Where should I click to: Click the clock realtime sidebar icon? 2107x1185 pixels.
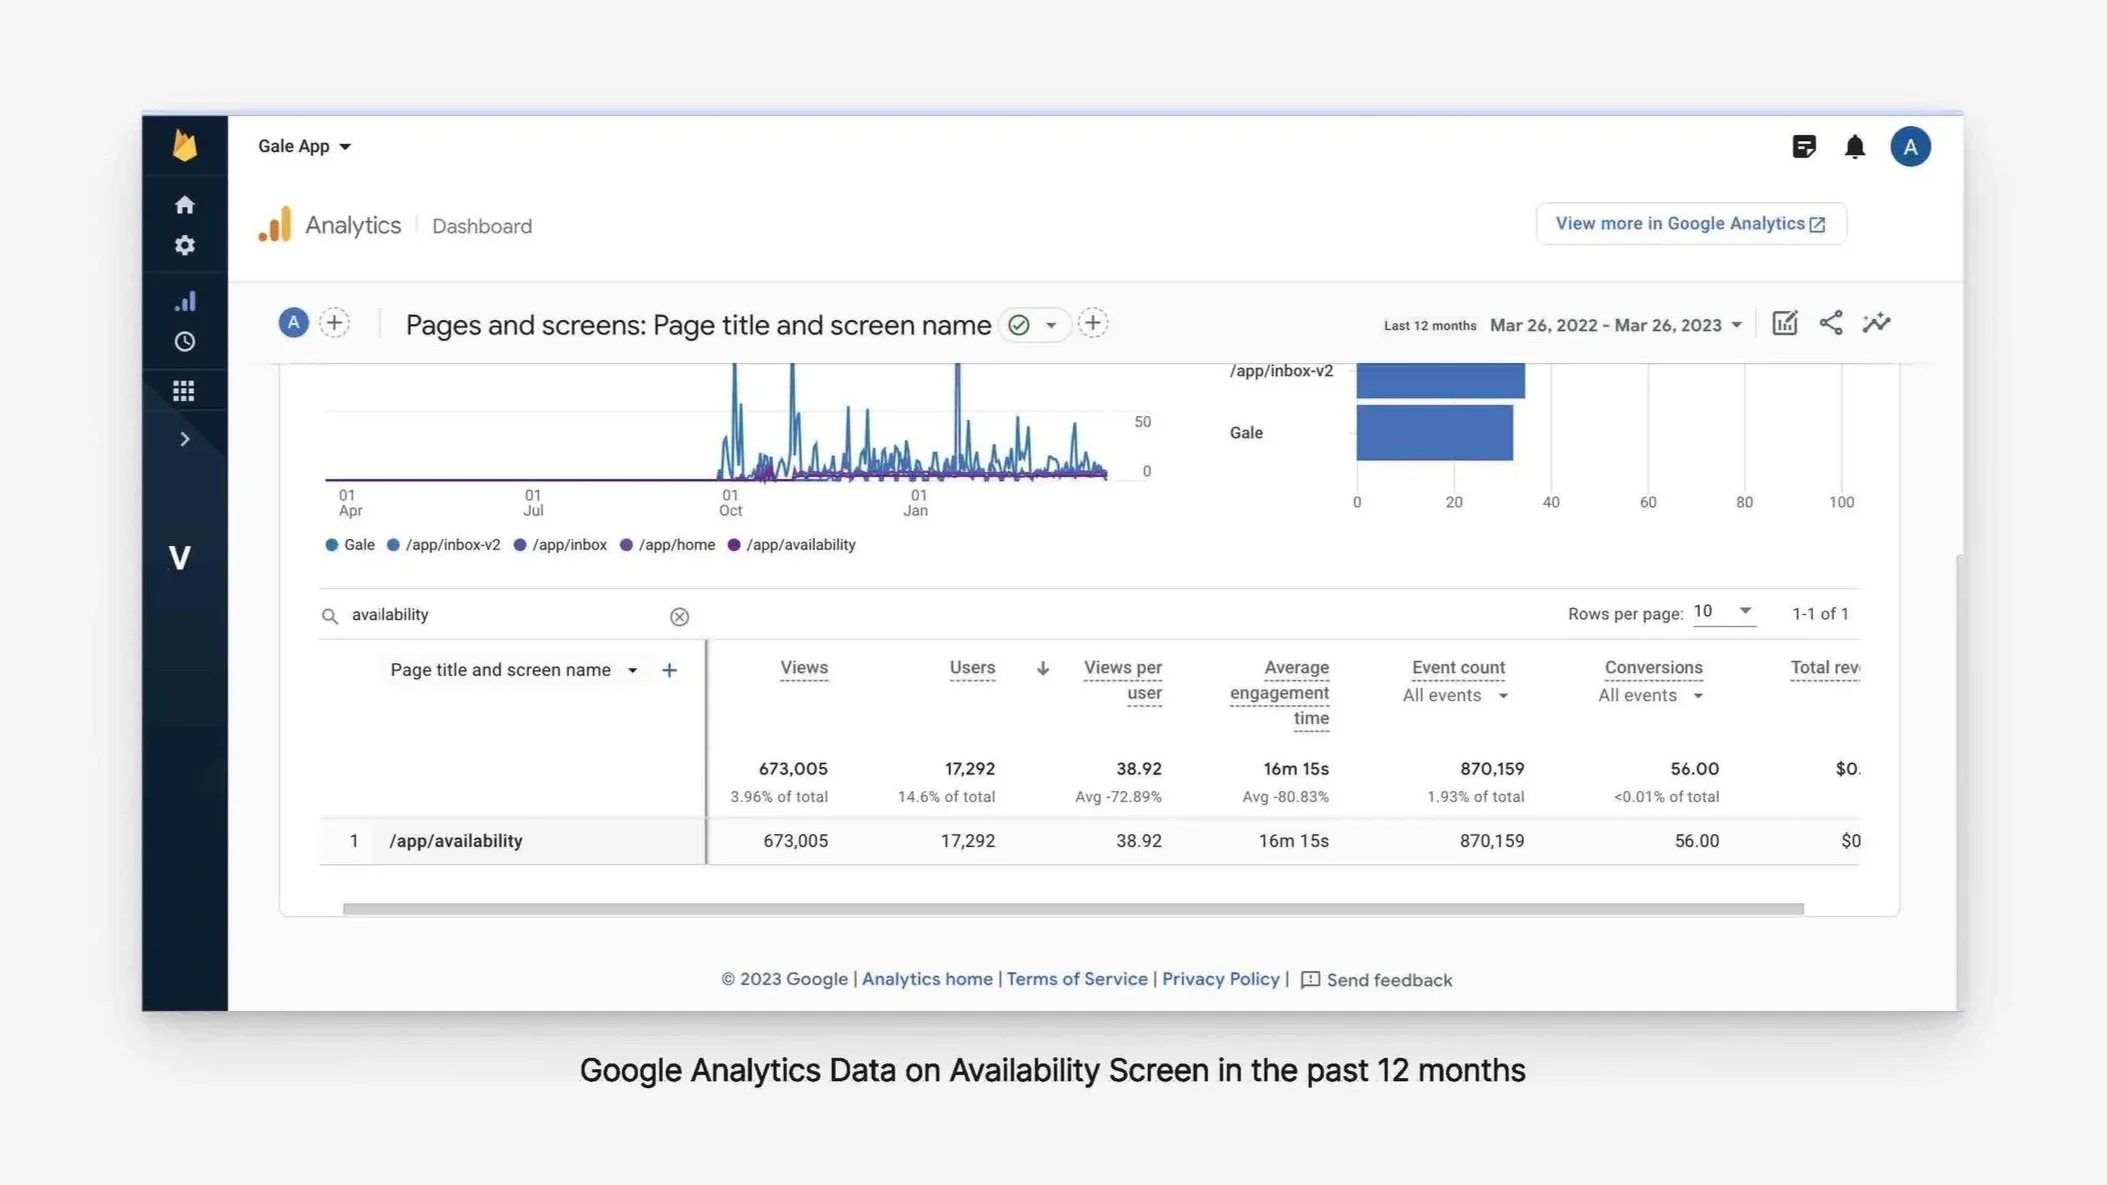point(184,342)
